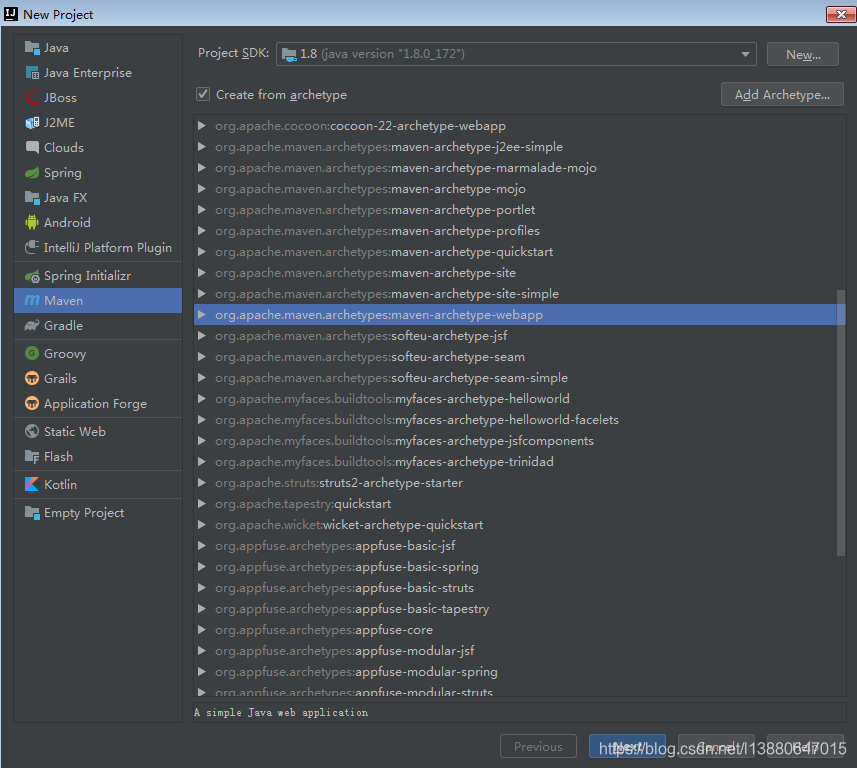Image resolution: width=857 pixels, height=768 pixels.
Task: Expand the cocoon-22-archetype-webapp node
Action: tap(202, 126)
